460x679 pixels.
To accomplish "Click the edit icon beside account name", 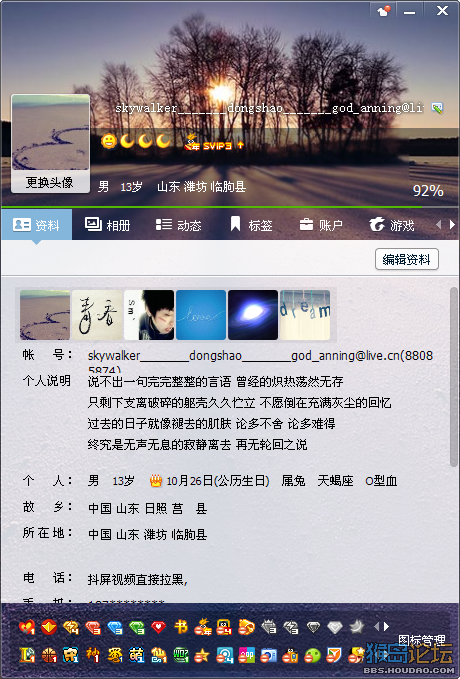I will 437,108.
